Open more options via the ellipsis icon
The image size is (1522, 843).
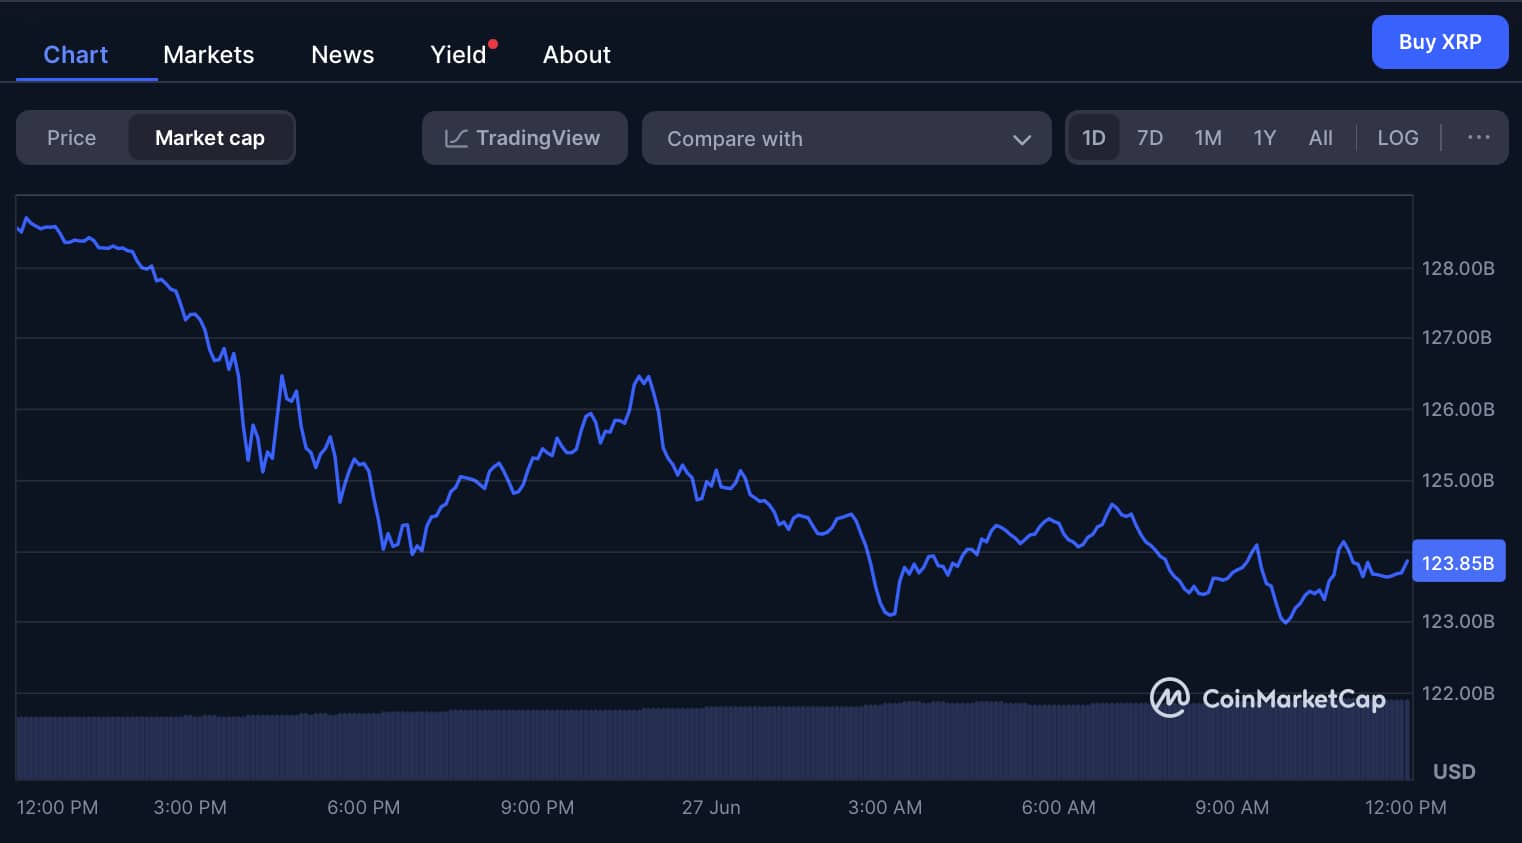(1476, 138)
